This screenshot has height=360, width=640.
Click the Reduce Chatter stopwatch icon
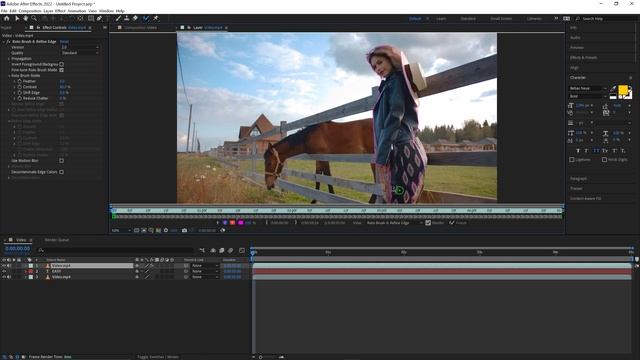coord(20,98)
